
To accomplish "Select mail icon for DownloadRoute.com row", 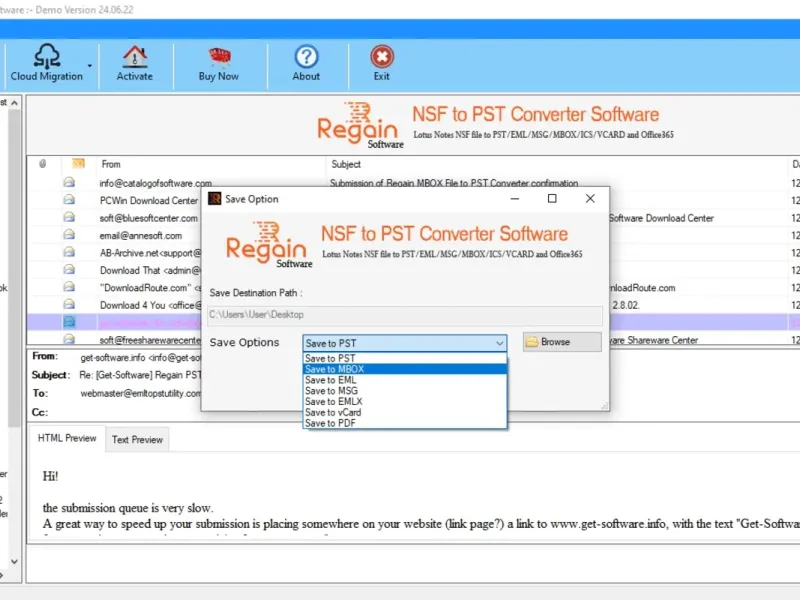I will point(69,287).
